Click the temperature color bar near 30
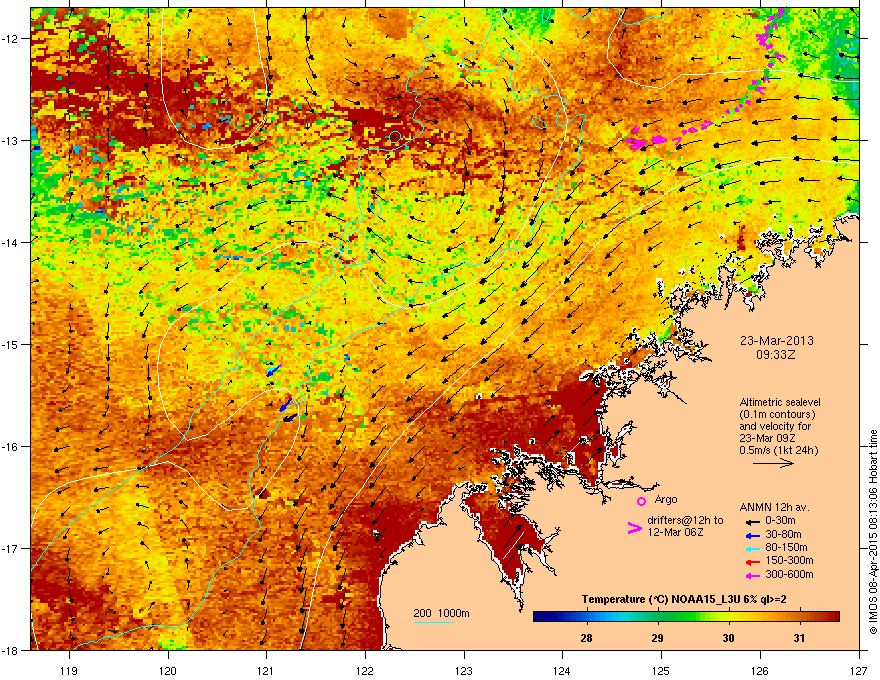 [x=728, y=617]
